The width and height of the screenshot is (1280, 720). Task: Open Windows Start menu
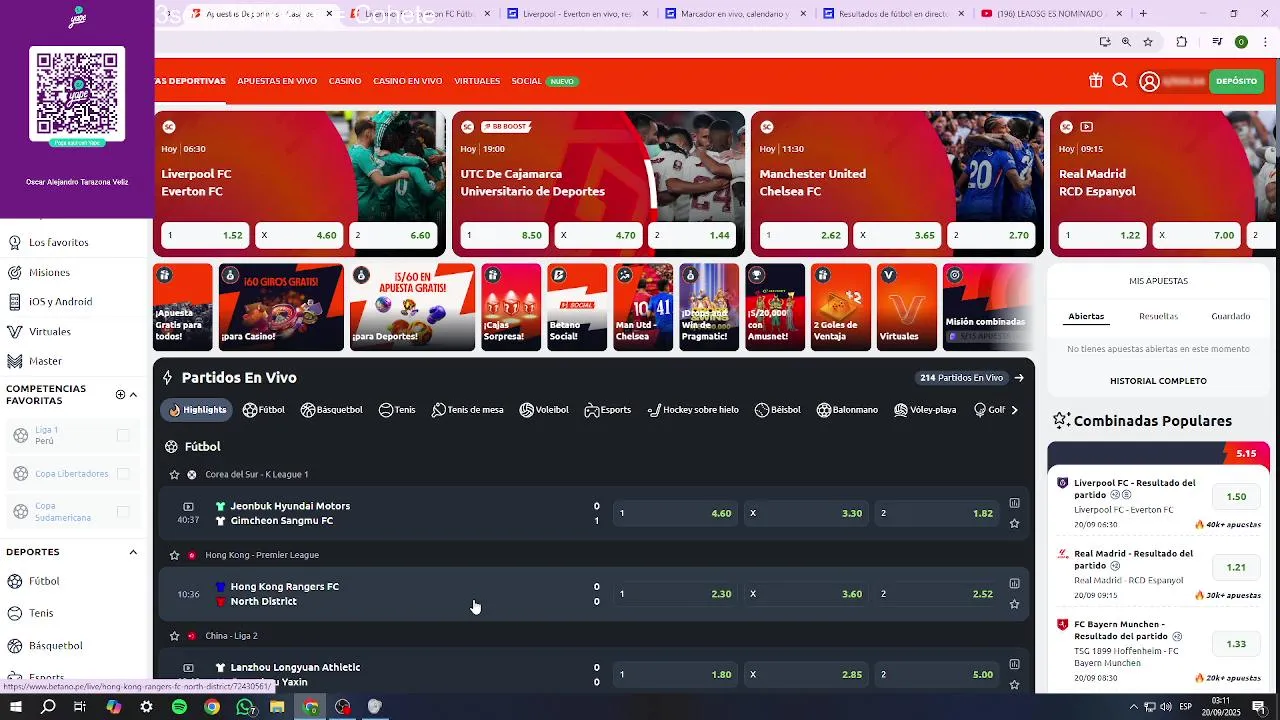coord(16,707)
